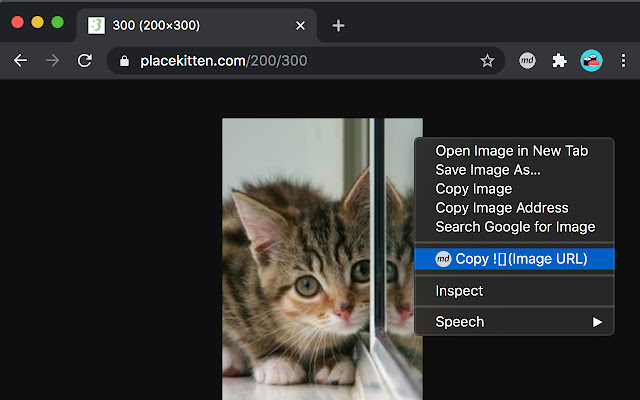The image size is (640, 400).
Task: Click the site lock icon
Action: click(125, 61)
